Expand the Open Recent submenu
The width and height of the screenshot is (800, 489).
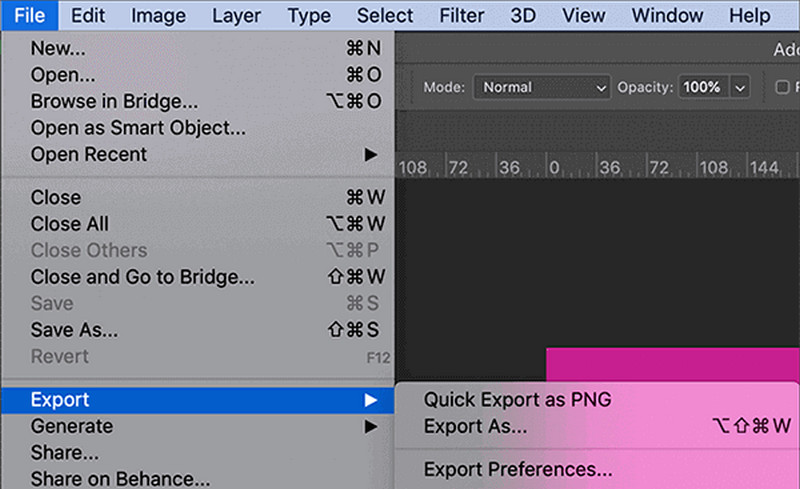371,155
